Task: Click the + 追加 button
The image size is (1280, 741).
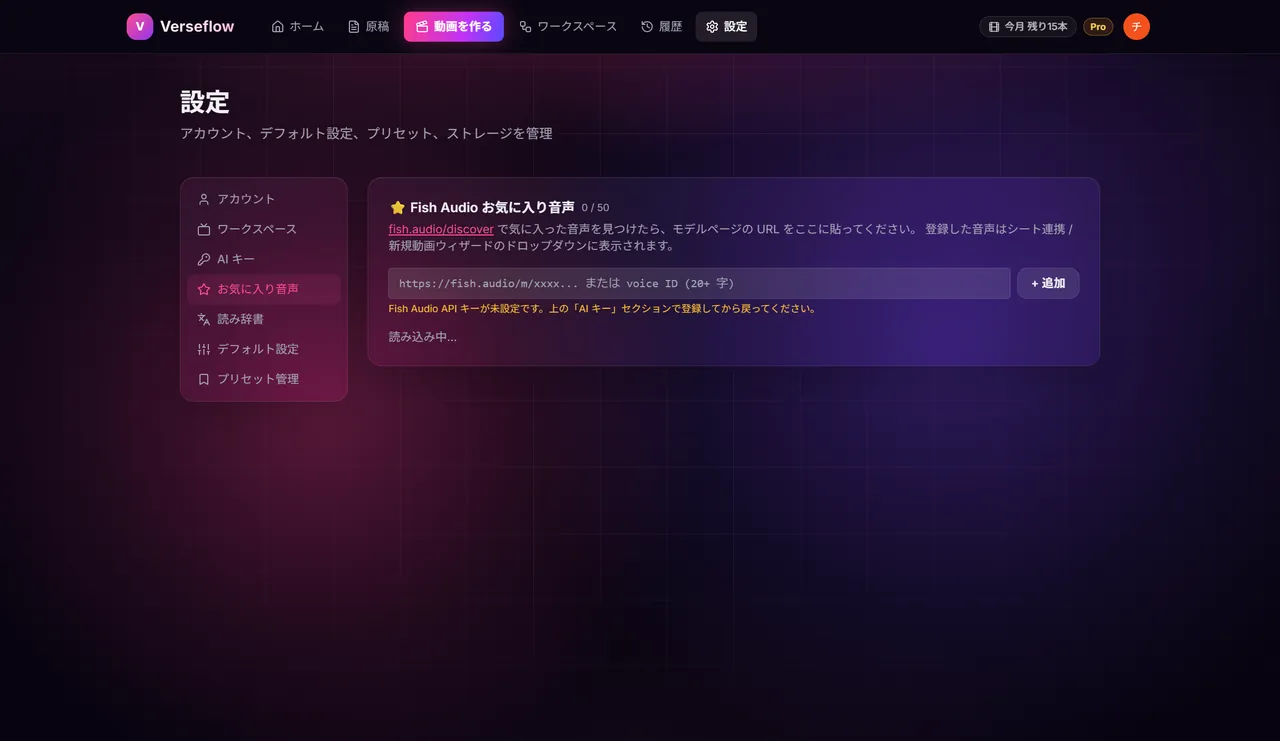Action: (1048, 283)
